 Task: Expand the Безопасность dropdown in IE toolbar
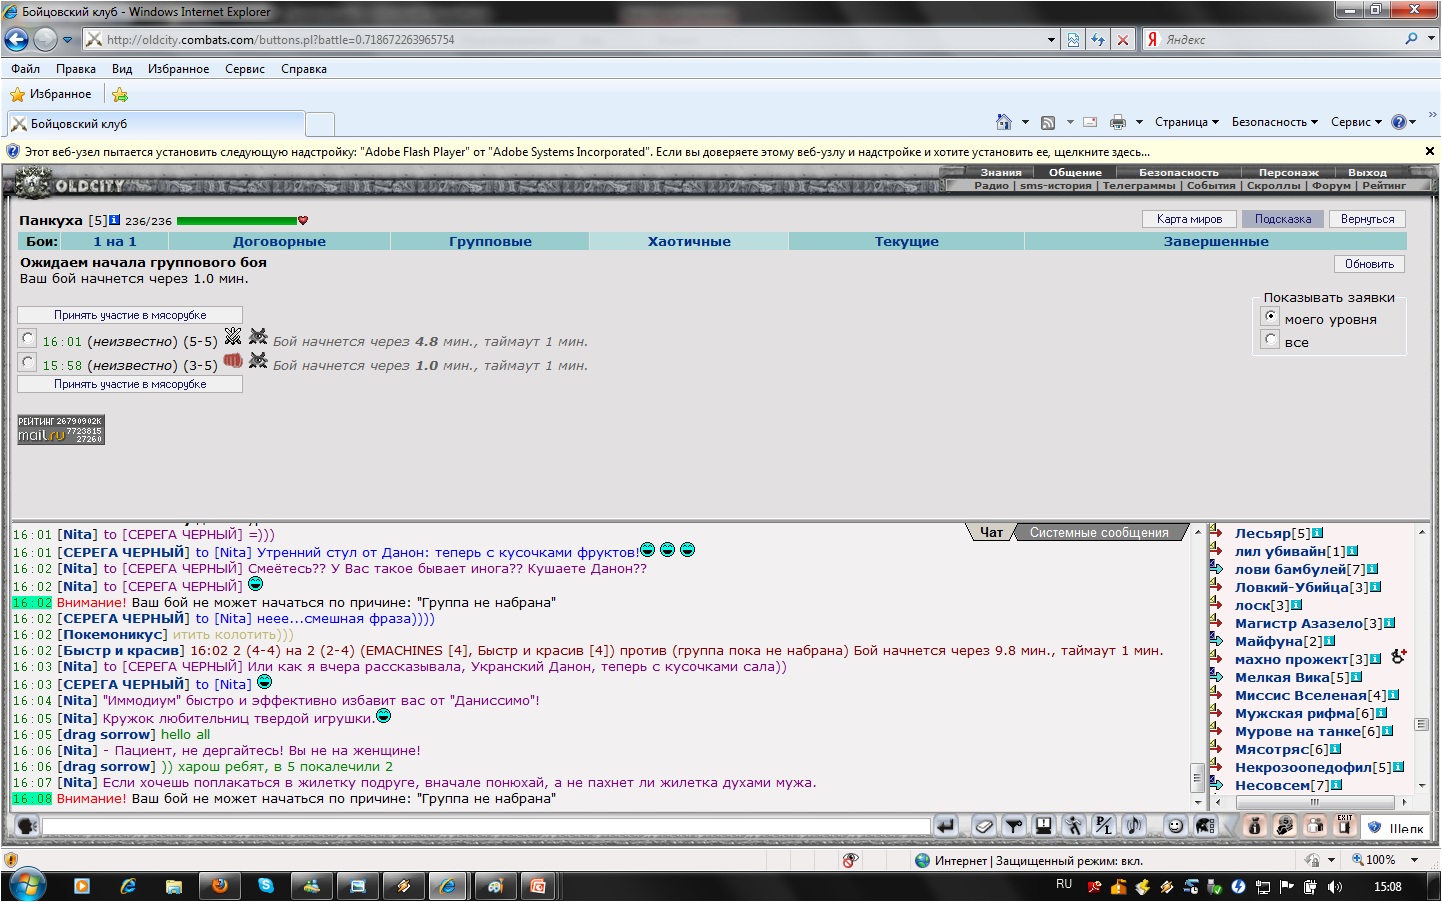coord(1274,122)
